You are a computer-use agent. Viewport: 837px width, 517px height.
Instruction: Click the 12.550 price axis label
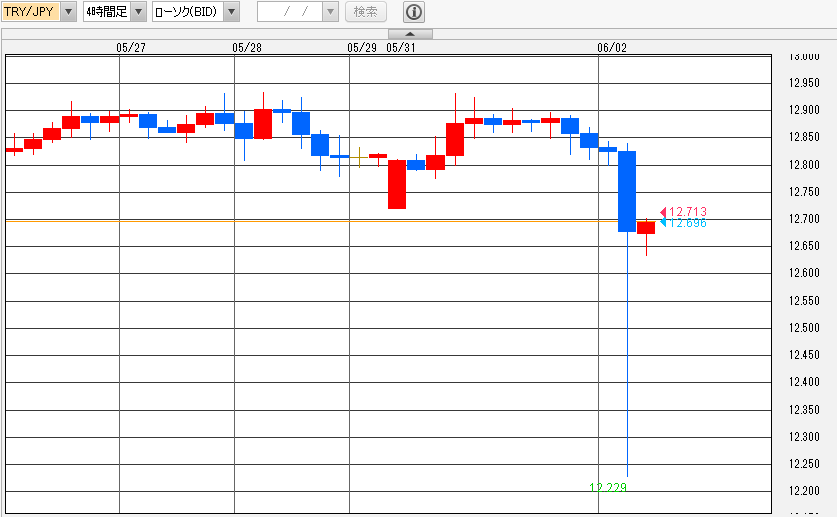(804, 301)
